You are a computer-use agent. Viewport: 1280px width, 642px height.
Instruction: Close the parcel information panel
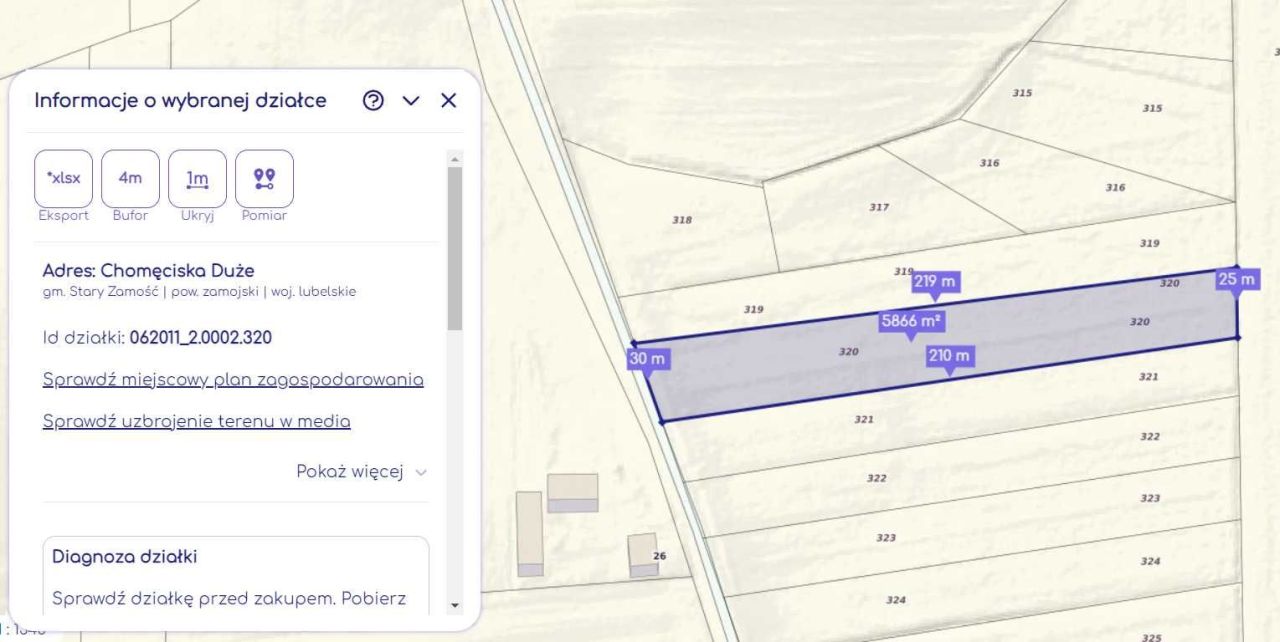pyautogui.click(x=448, y=101)
